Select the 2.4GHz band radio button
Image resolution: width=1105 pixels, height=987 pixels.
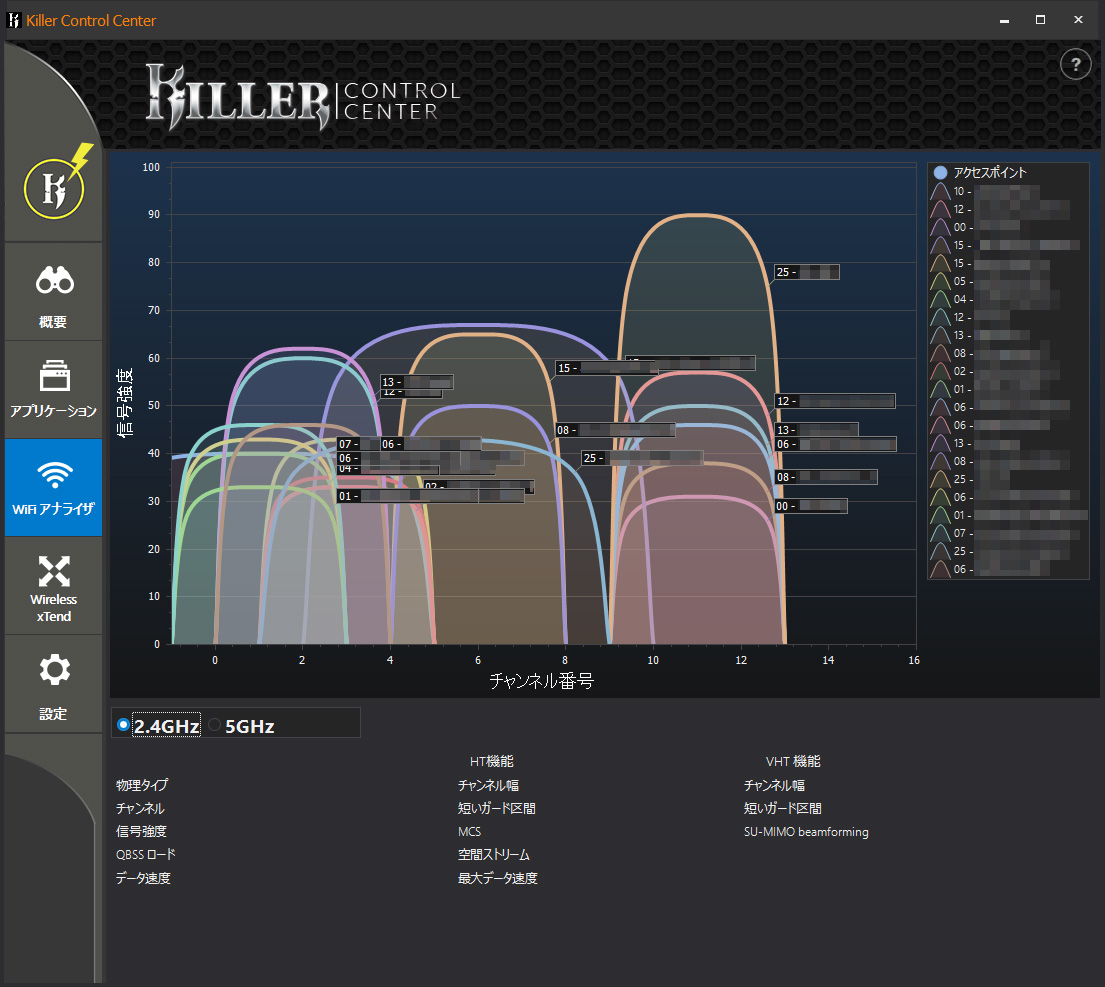[123, 724]
